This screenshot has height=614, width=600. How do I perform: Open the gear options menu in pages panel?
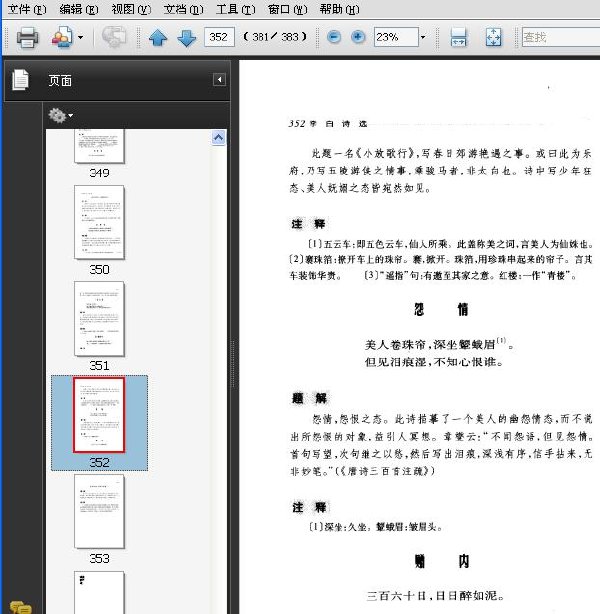coord(60,116)
